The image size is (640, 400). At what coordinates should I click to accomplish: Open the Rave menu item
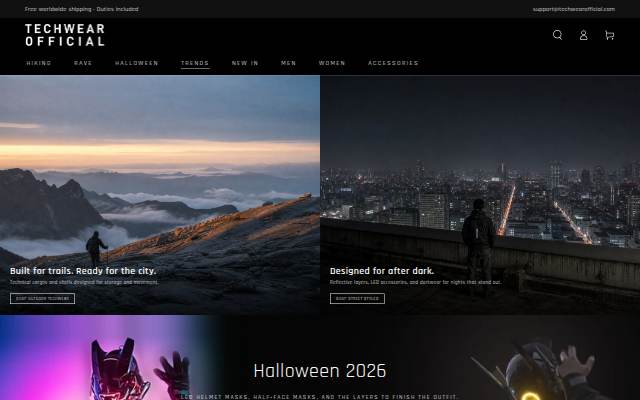click(83, 63)
